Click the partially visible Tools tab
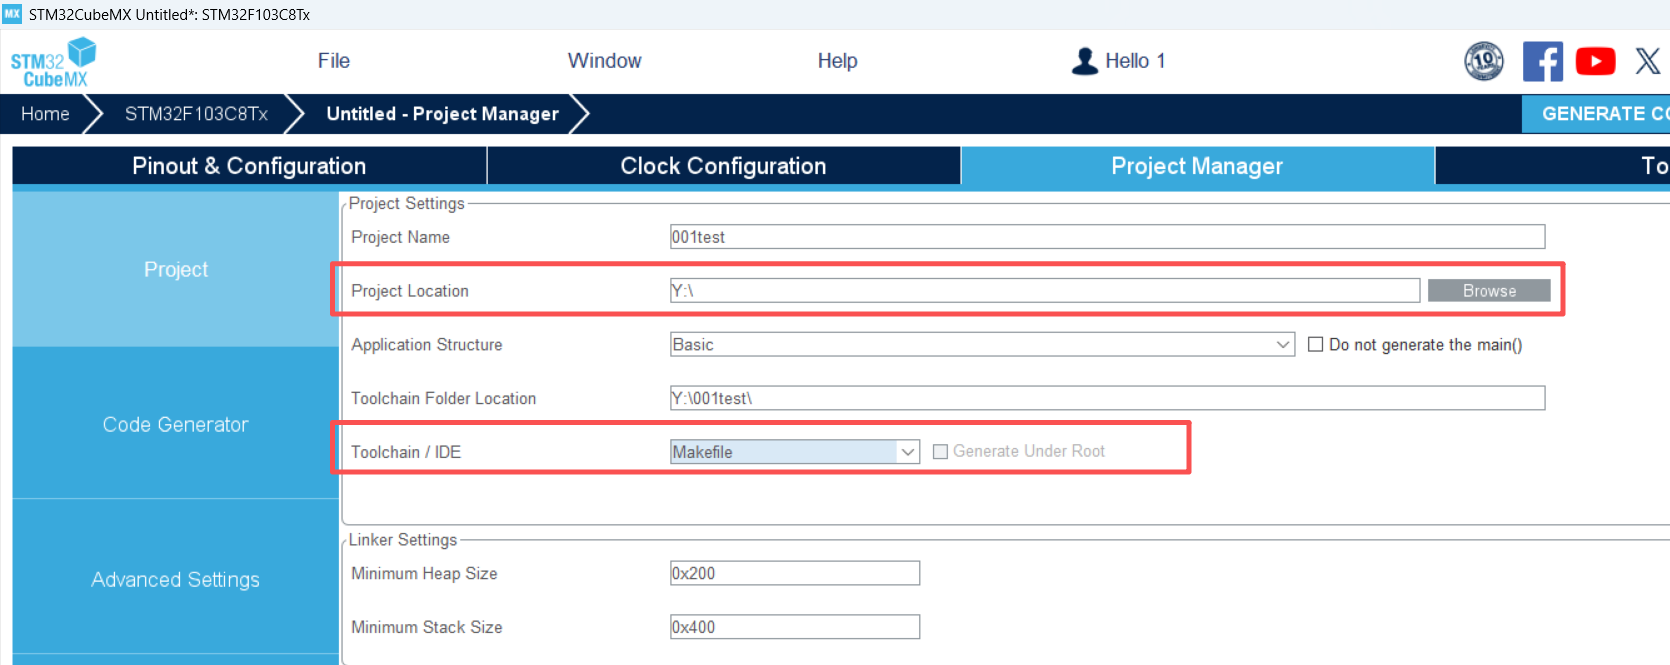The image size is (1670, 665). point(1553,166)
